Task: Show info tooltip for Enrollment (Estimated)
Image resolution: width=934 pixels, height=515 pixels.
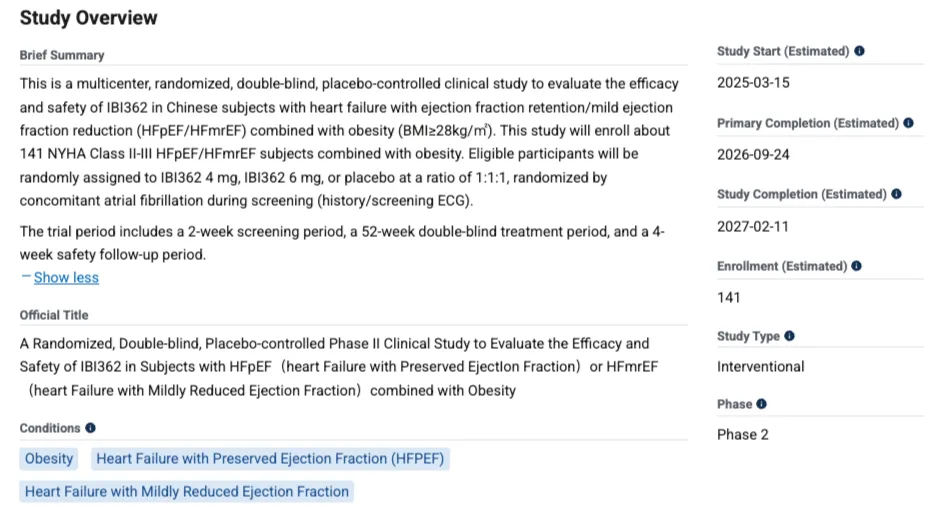Action: 857,266
